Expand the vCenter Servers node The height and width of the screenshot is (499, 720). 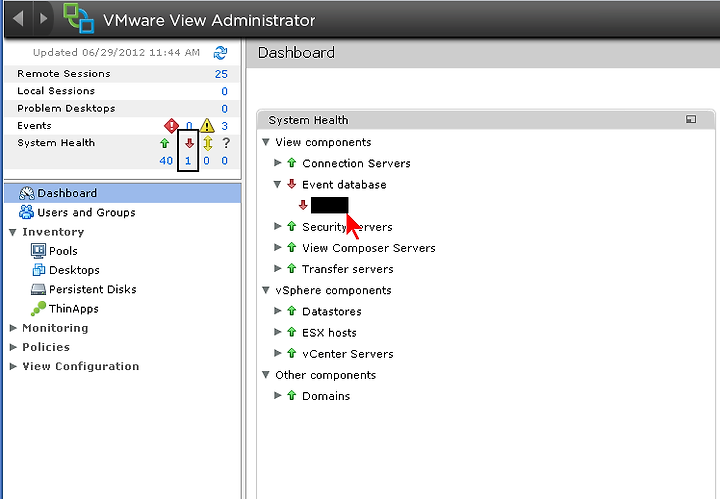click(x=277, y=353)
